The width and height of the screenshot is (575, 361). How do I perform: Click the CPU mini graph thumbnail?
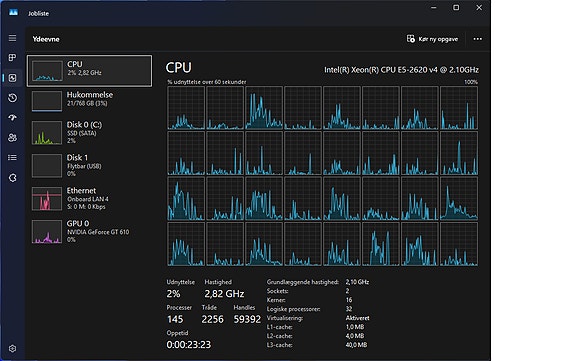pyautogui.click(x=47, y=71)
